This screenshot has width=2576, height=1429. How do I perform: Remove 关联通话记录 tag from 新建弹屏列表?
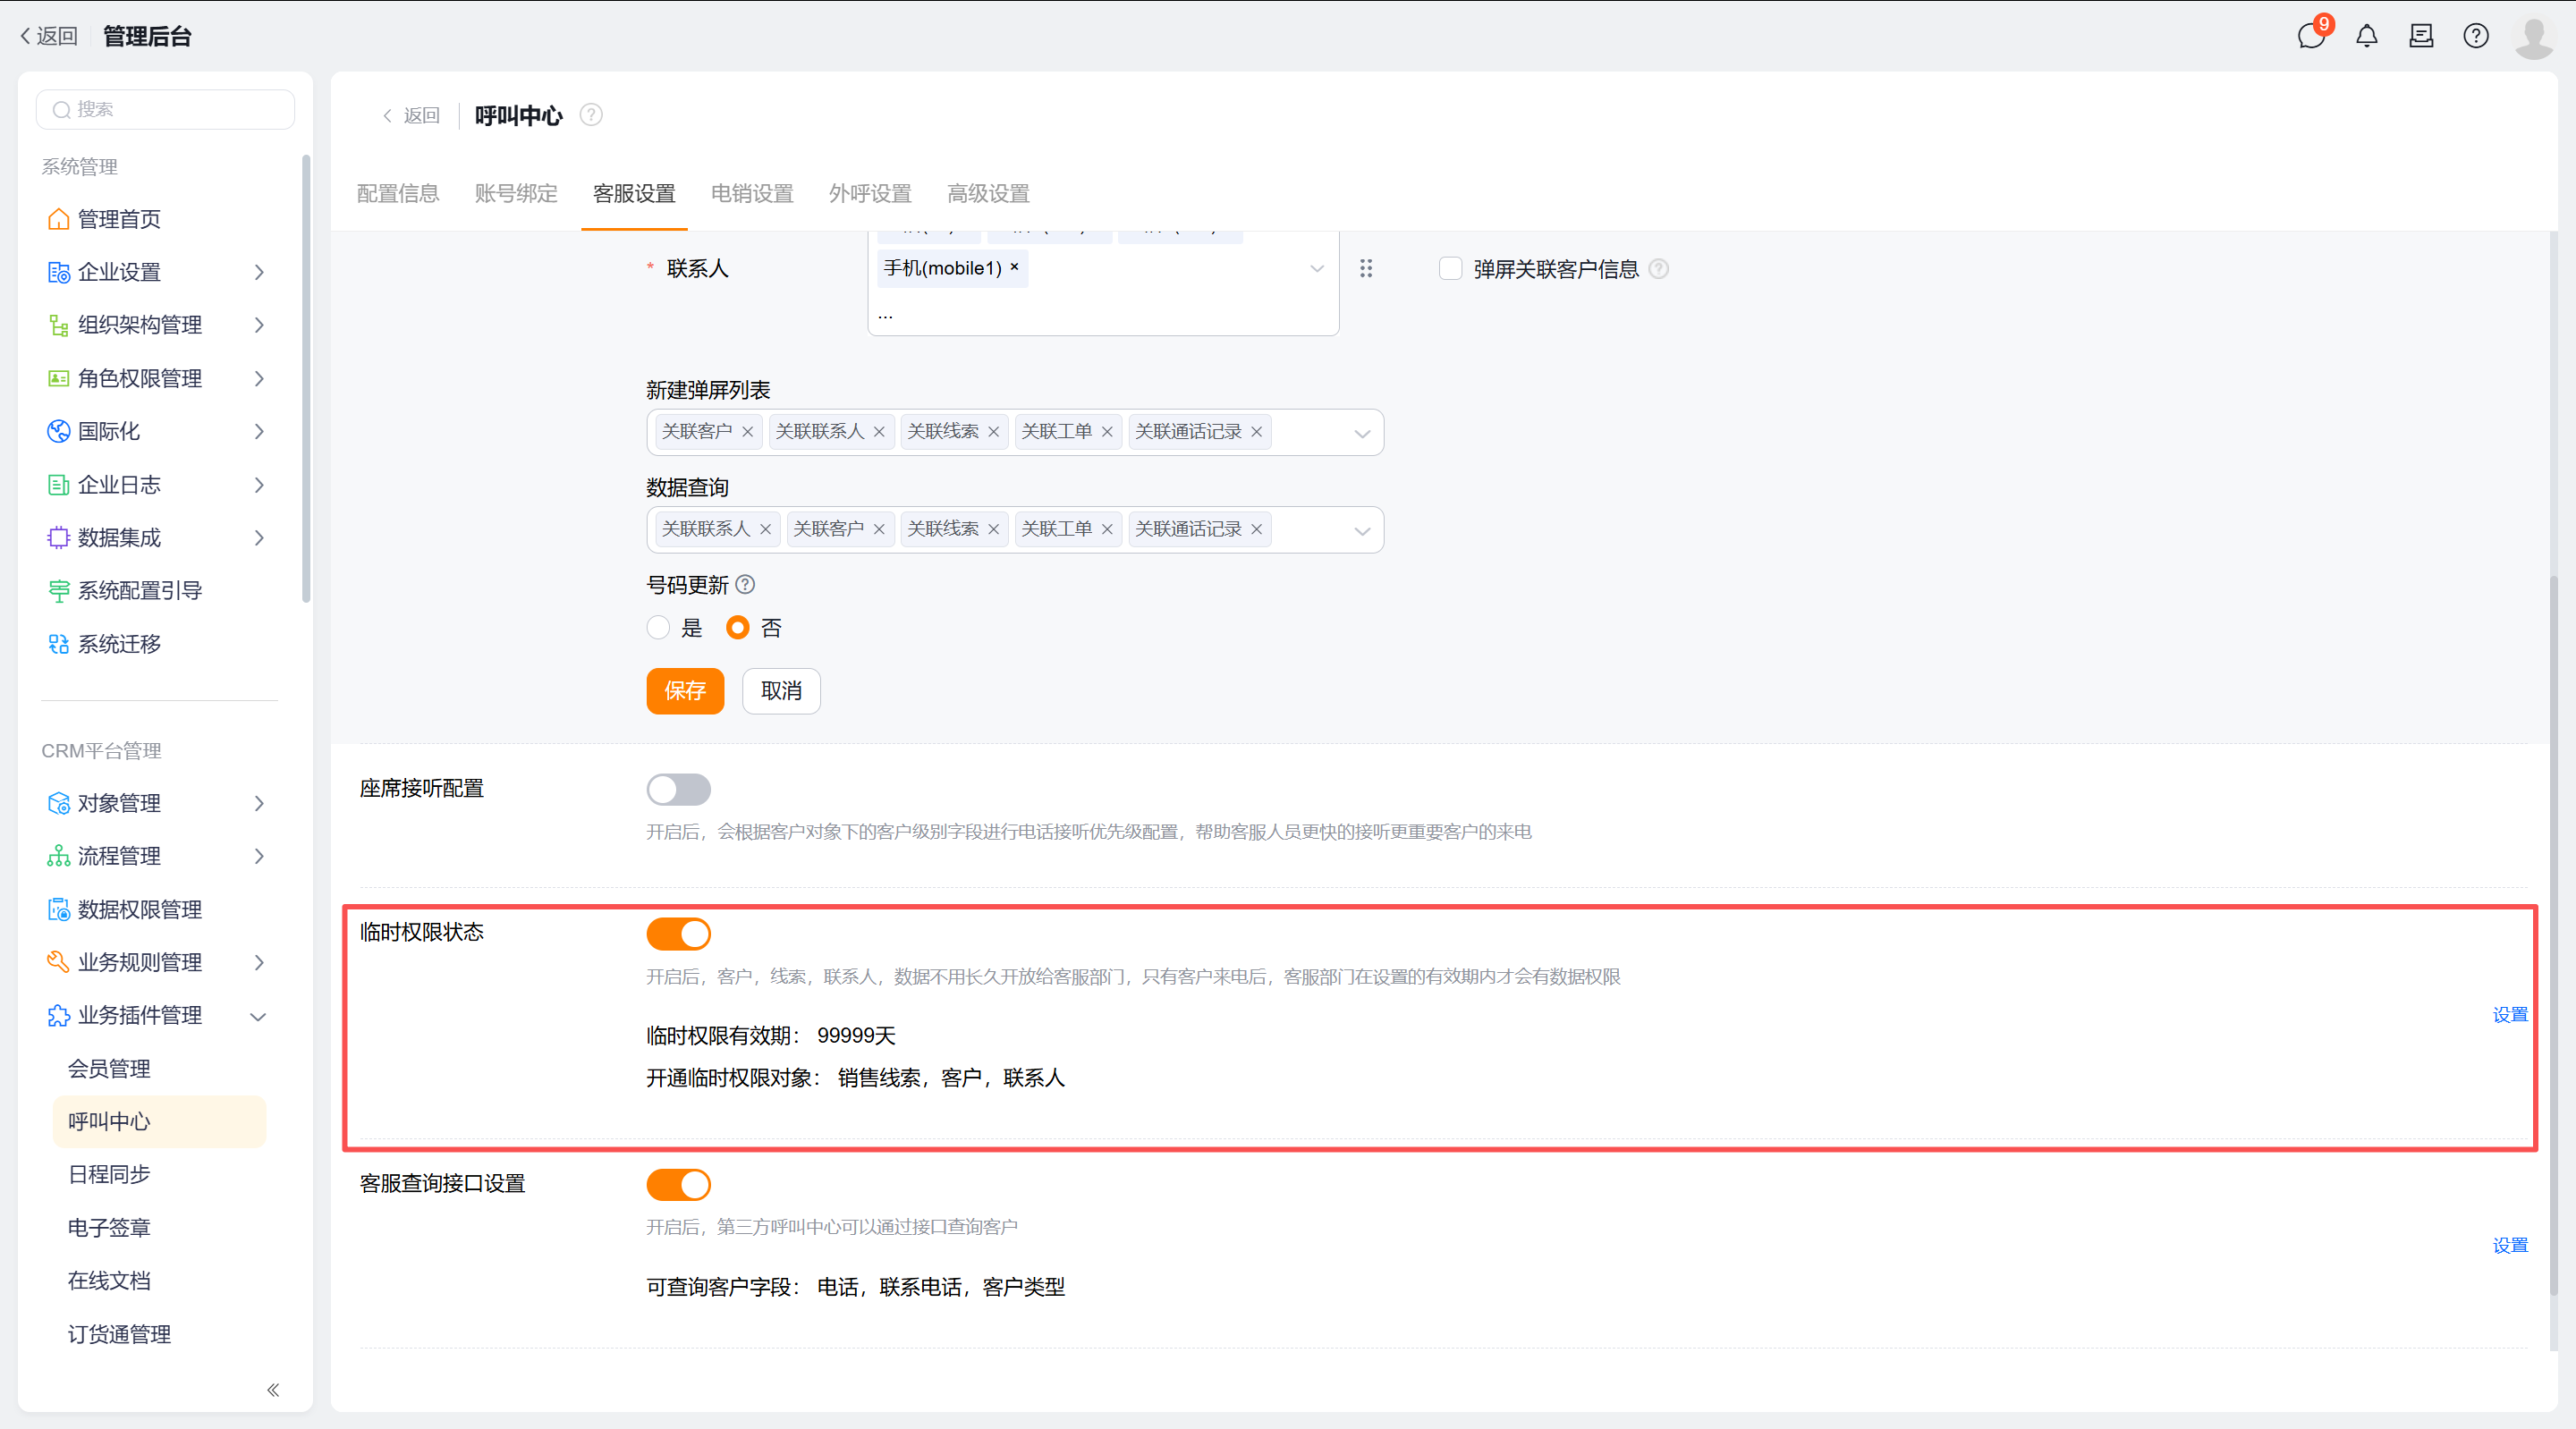click(x=1257, y=432)
